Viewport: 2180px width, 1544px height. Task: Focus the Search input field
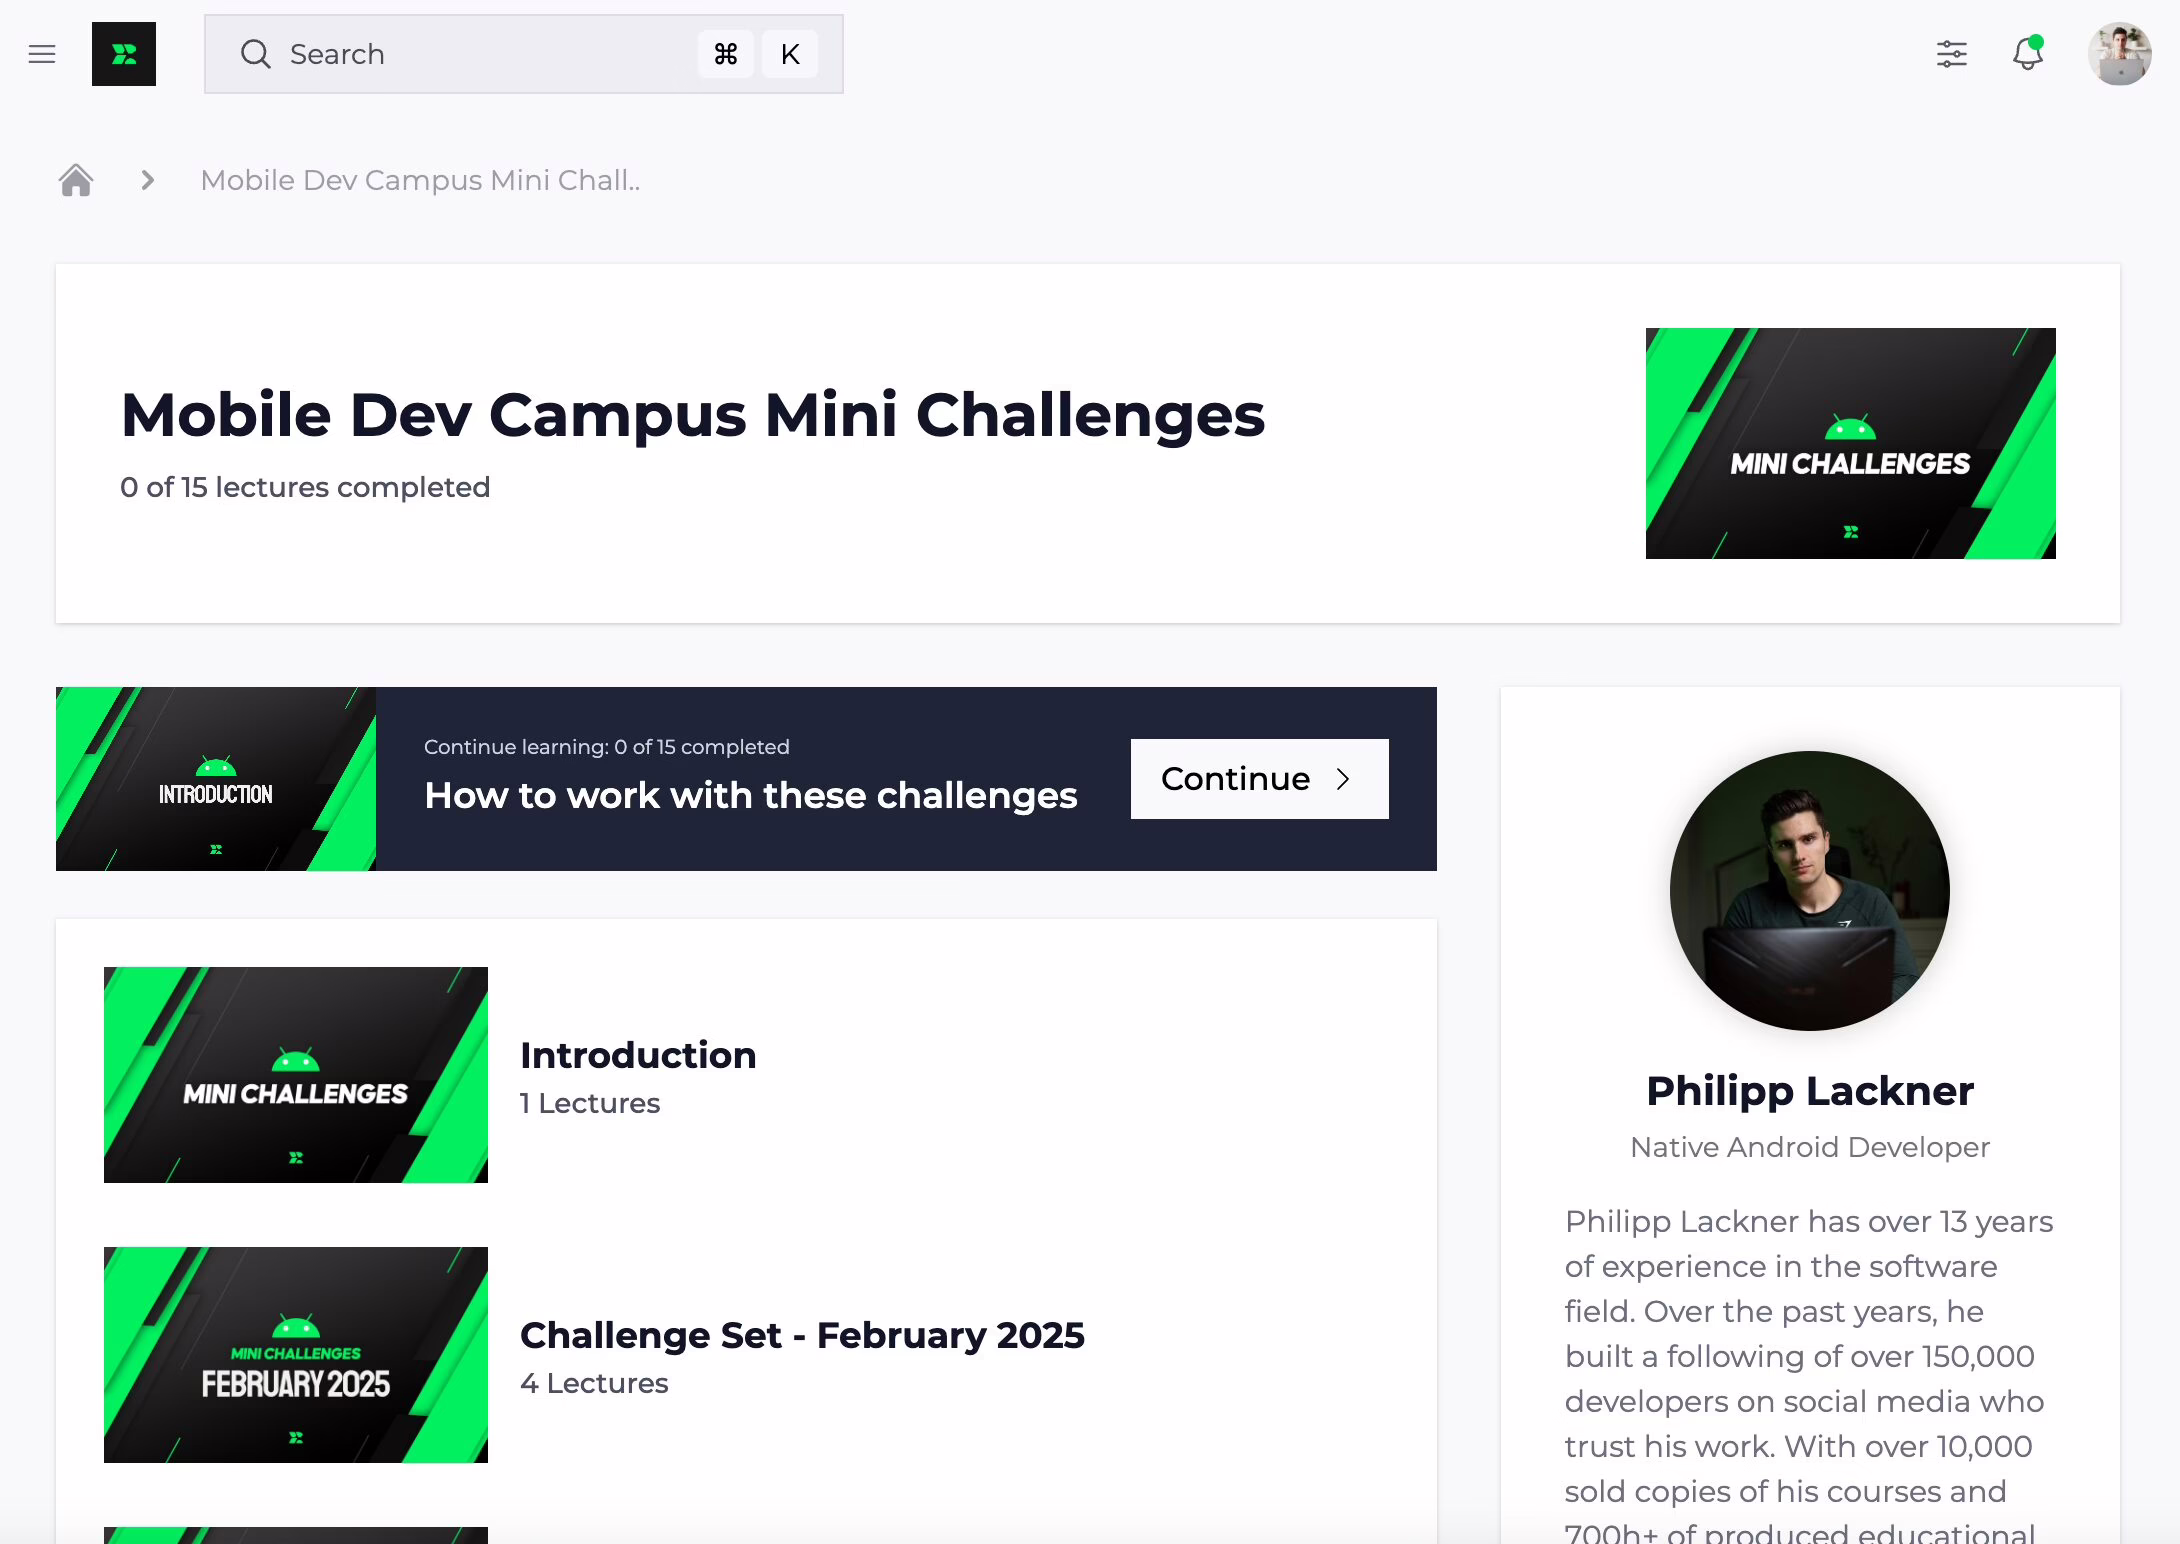click(480, 54)
